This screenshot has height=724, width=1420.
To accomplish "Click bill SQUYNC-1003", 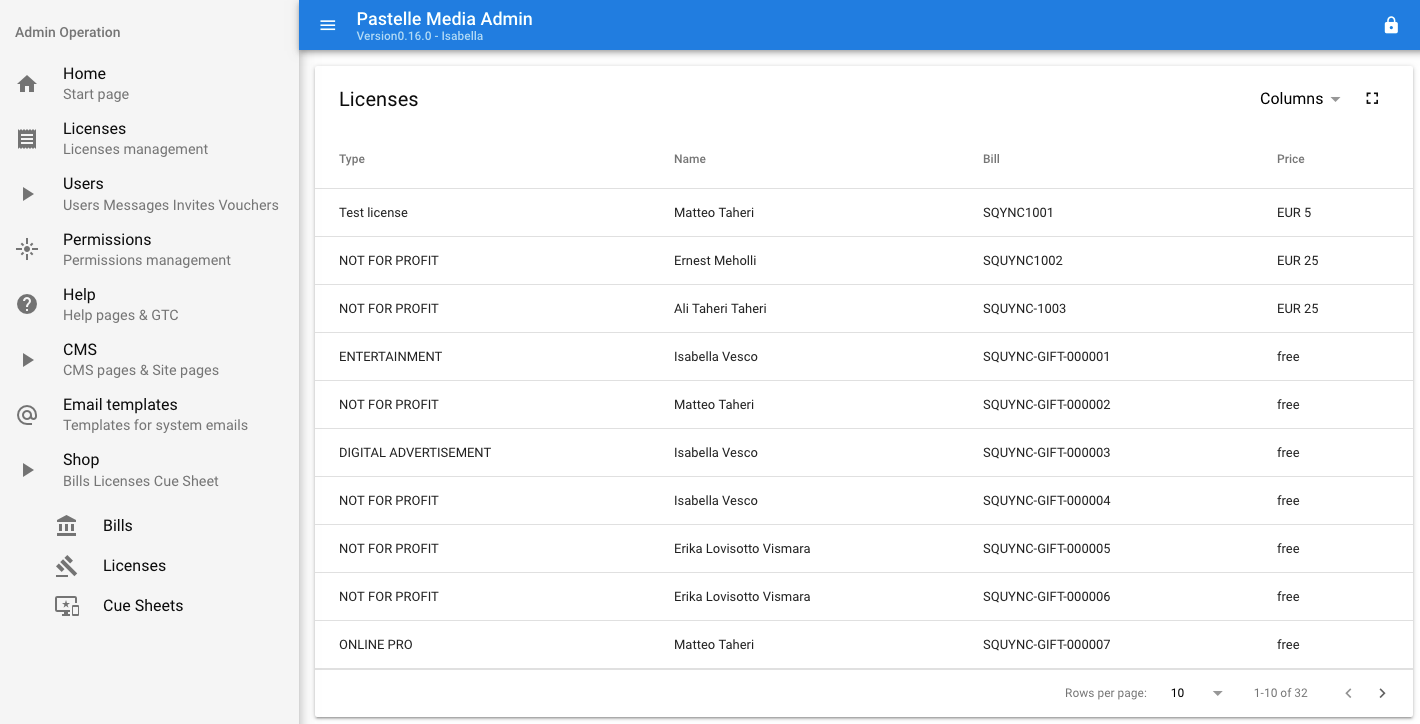I will 1024,309.
